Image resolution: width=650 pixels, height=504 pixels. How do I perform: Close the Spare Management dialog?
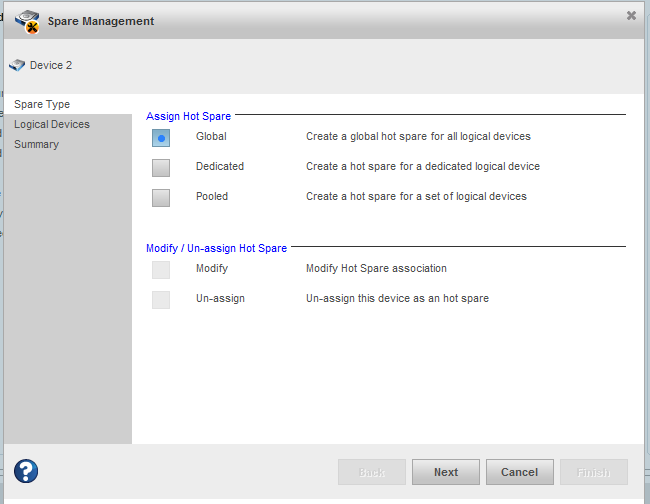(x=631, y=16)
